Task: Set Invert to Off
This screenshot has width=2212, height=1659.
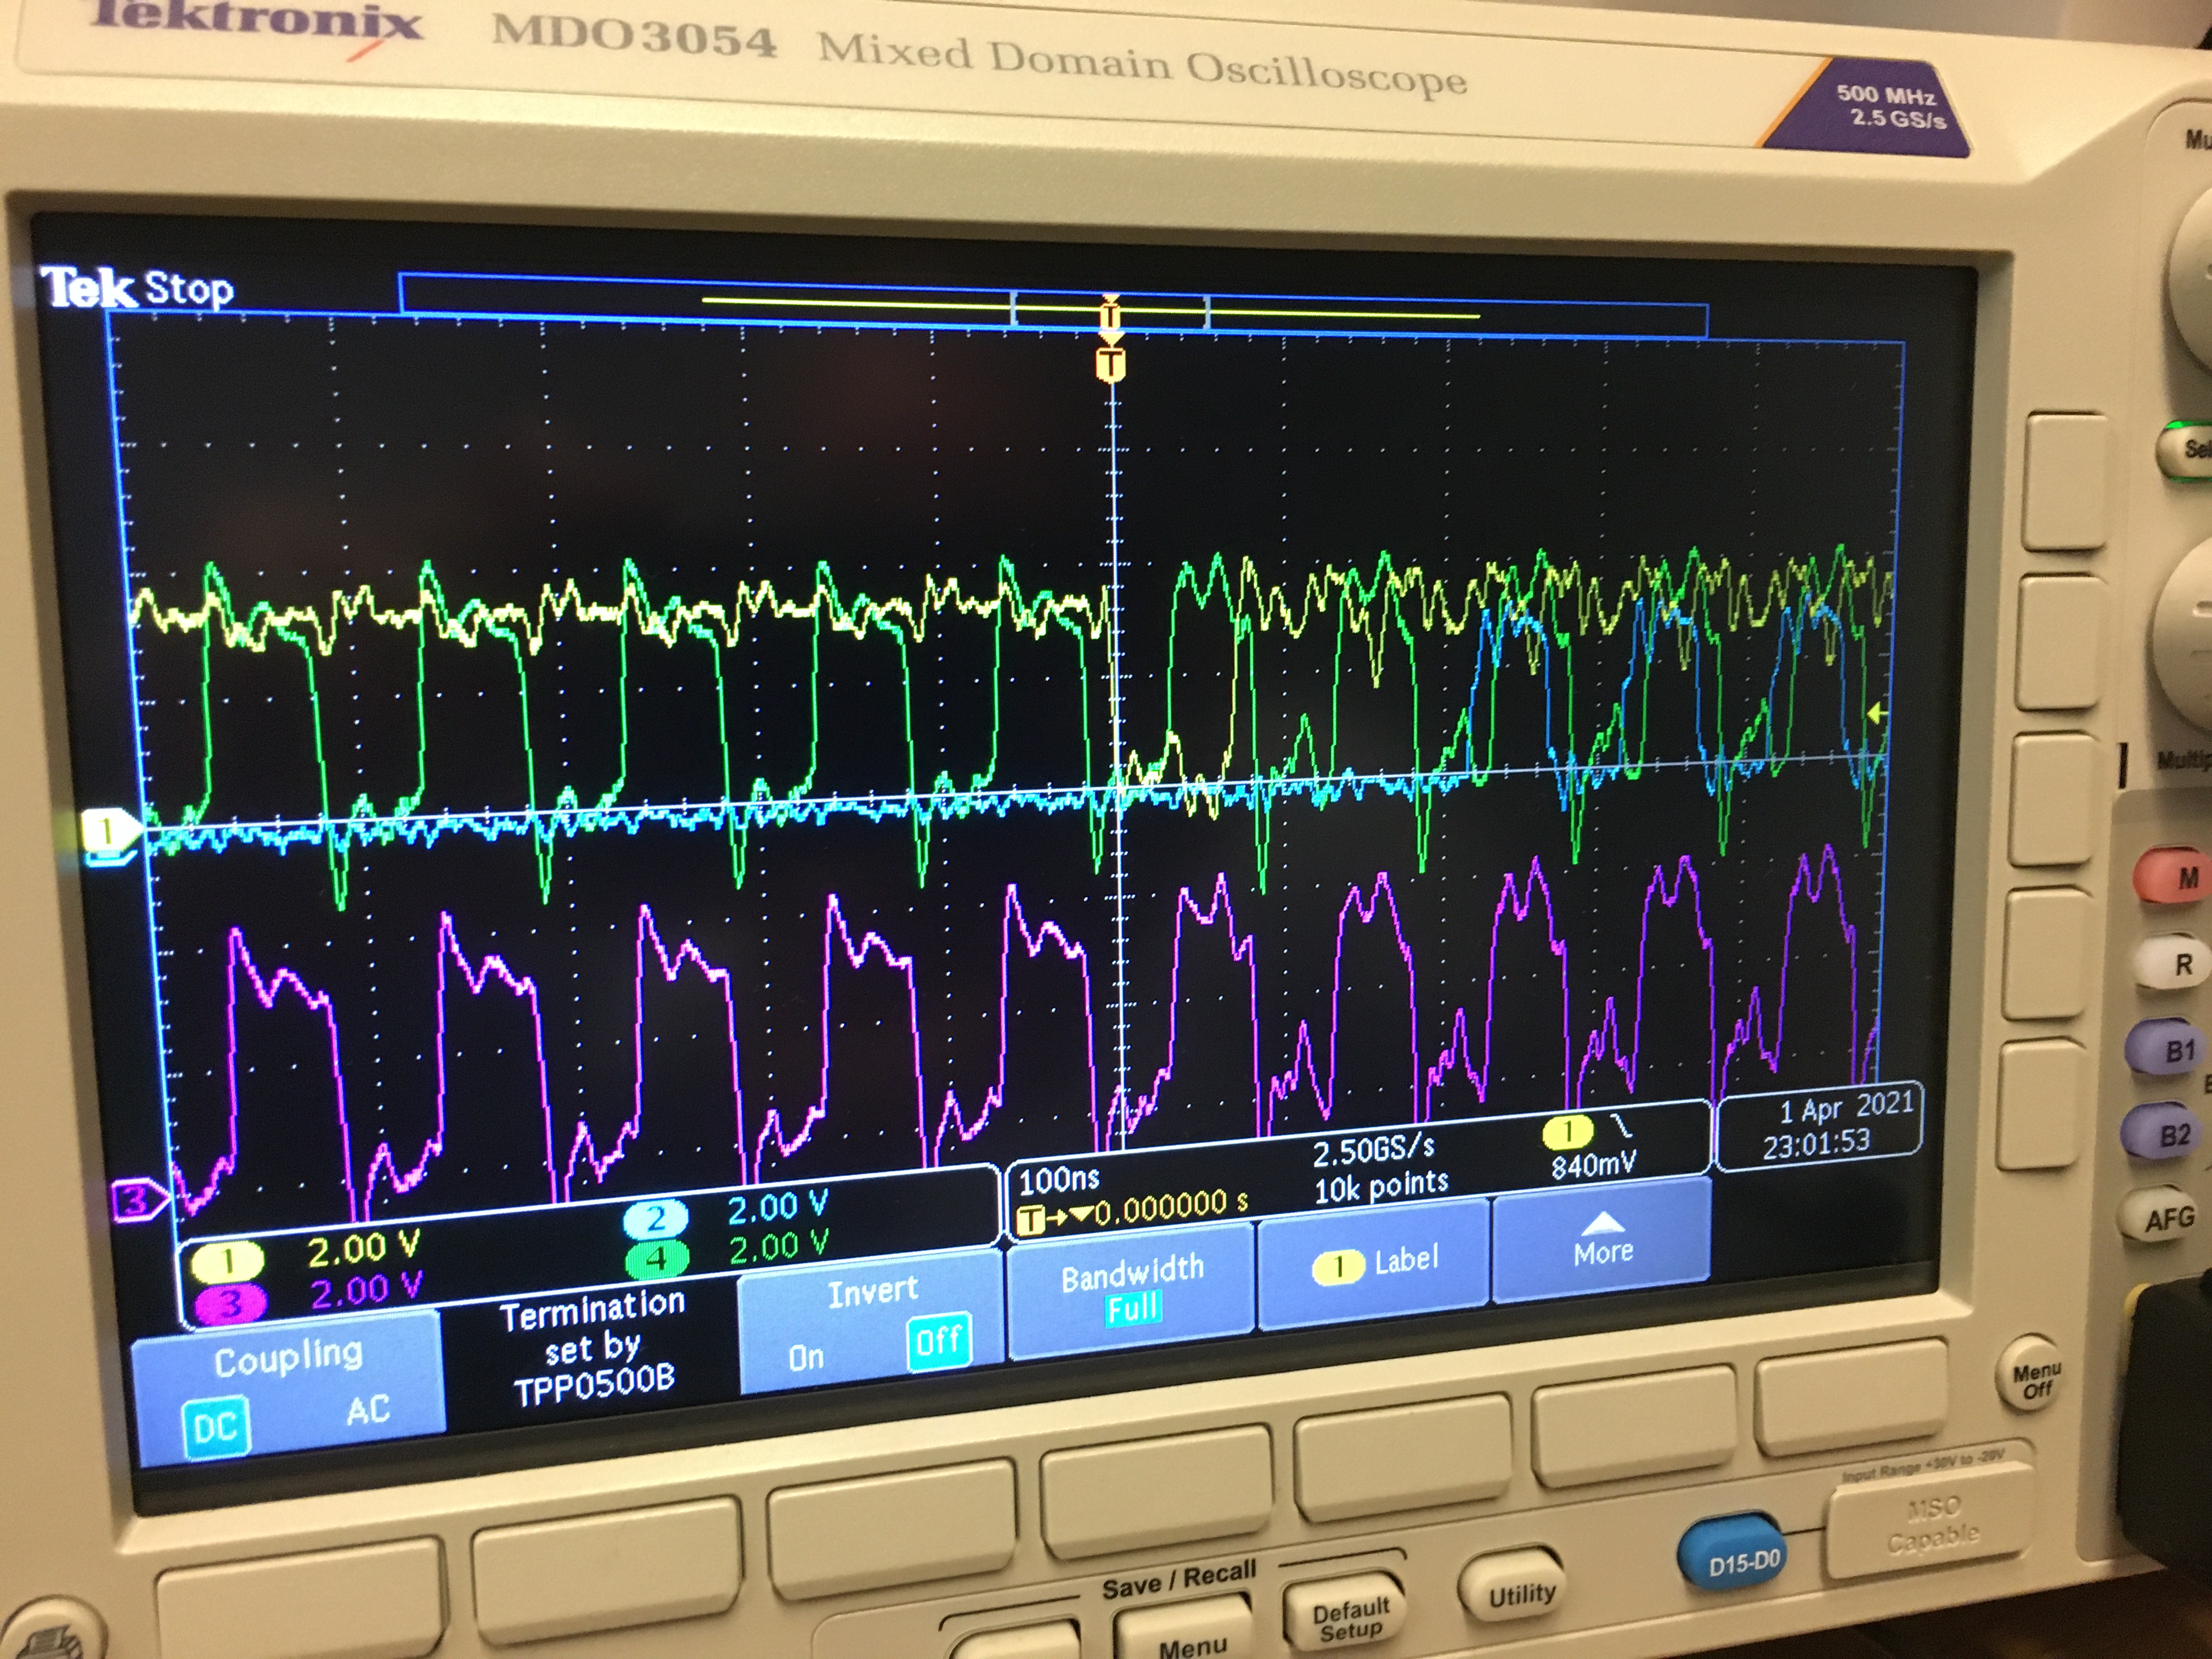Action: click(x=938, y=1341)
